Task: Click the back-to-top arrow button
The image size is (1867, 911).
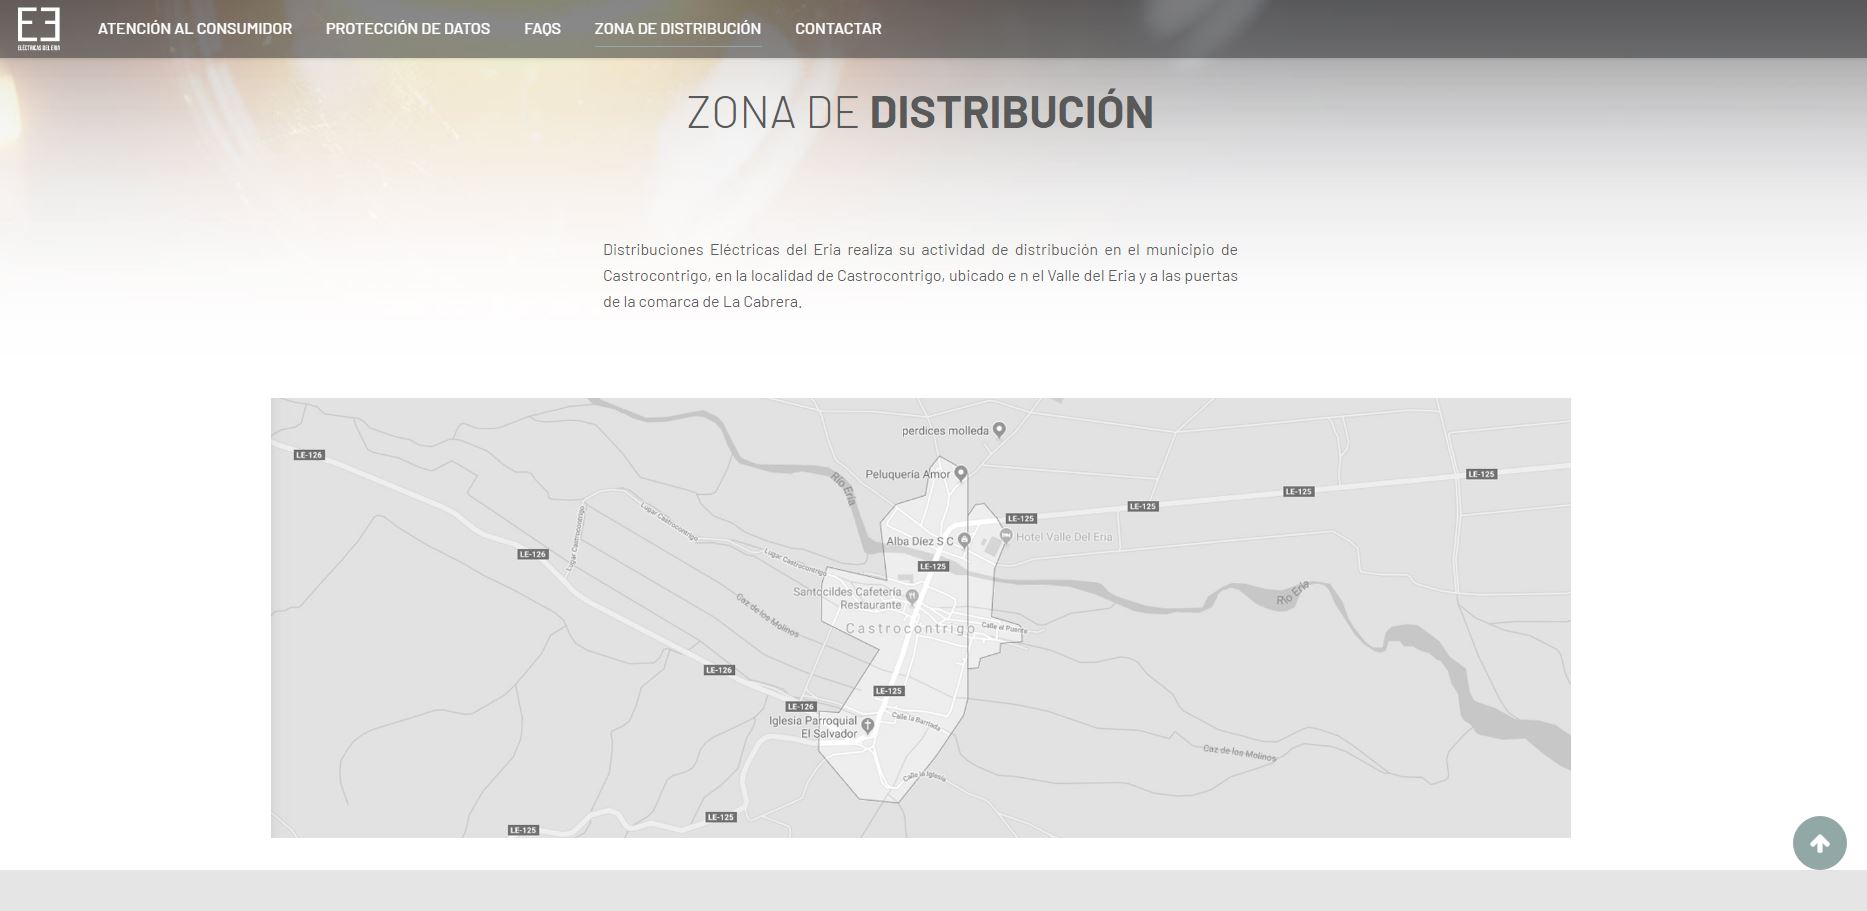Action: click(x=1819, y=843)
